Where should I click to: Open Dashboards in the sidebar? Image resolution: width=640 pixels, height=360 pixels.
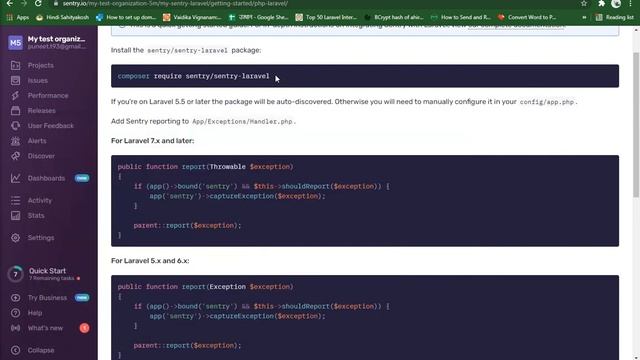tap(46, 178)
